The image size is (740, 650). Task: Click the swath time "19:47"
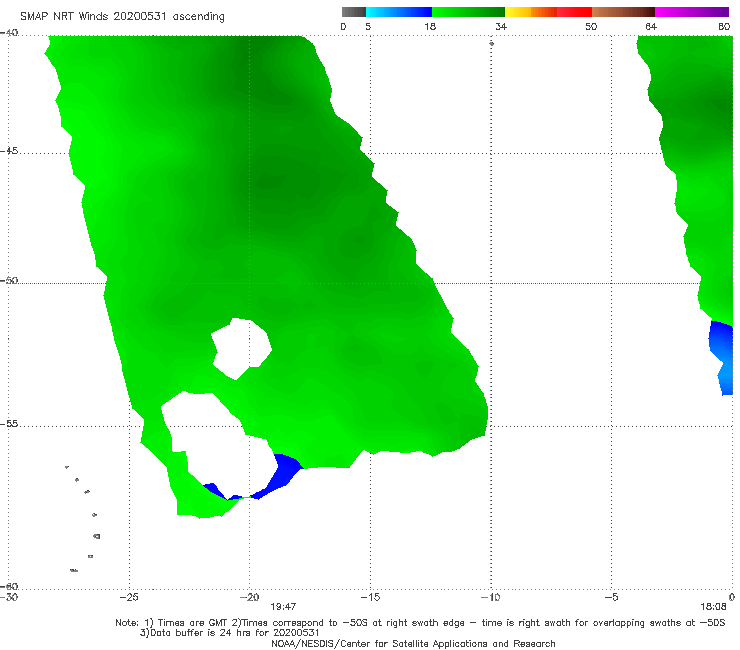(x=283, y=607)
